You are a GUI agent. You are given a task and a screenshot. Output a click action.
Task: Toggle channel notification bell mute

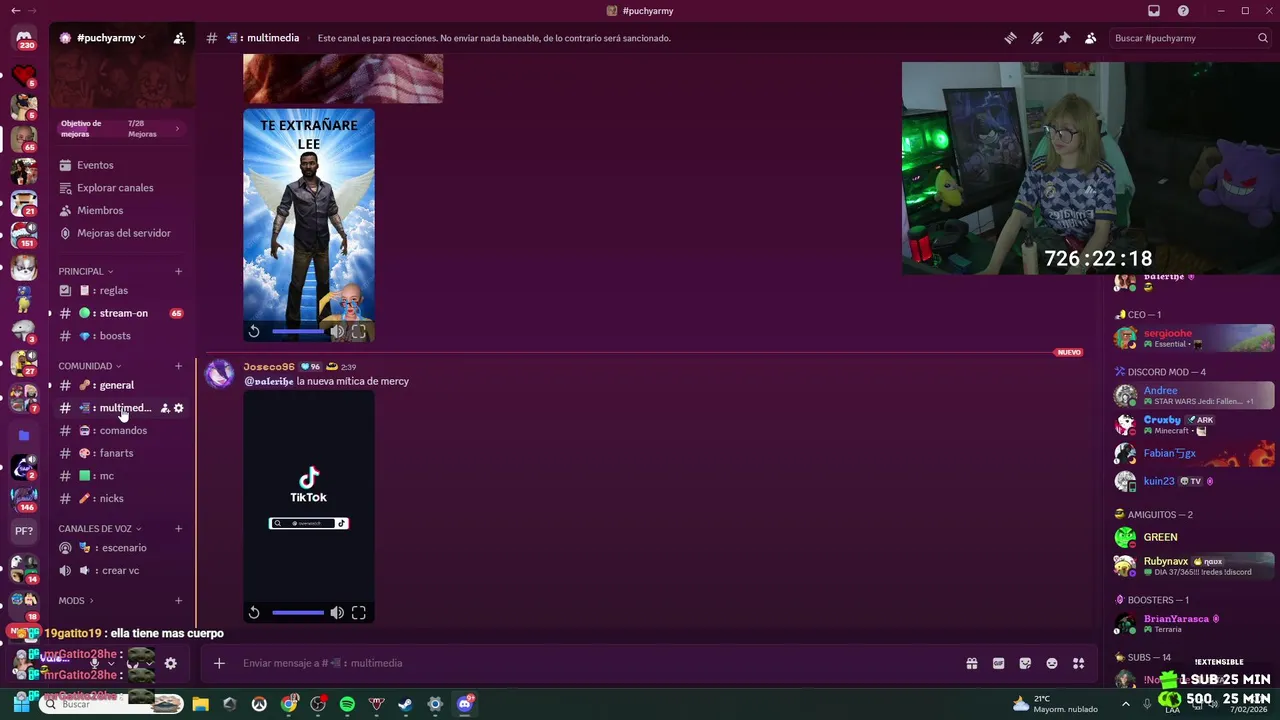click(1037, 38)
